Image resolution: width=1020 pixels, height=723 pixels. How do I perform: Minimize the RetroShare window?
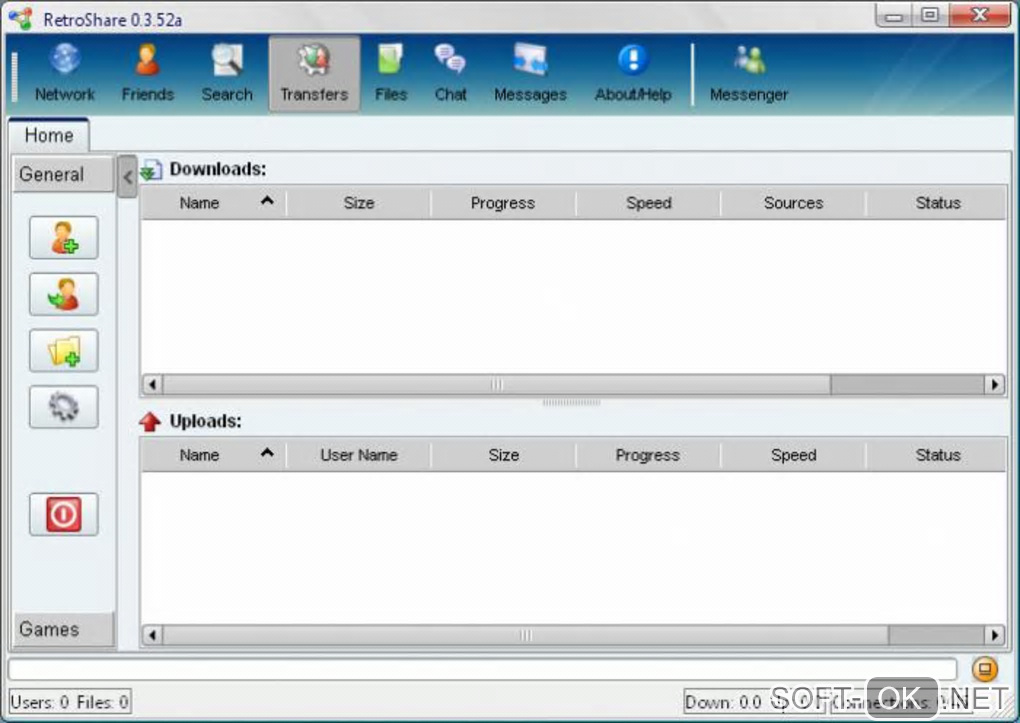[894, 16]
